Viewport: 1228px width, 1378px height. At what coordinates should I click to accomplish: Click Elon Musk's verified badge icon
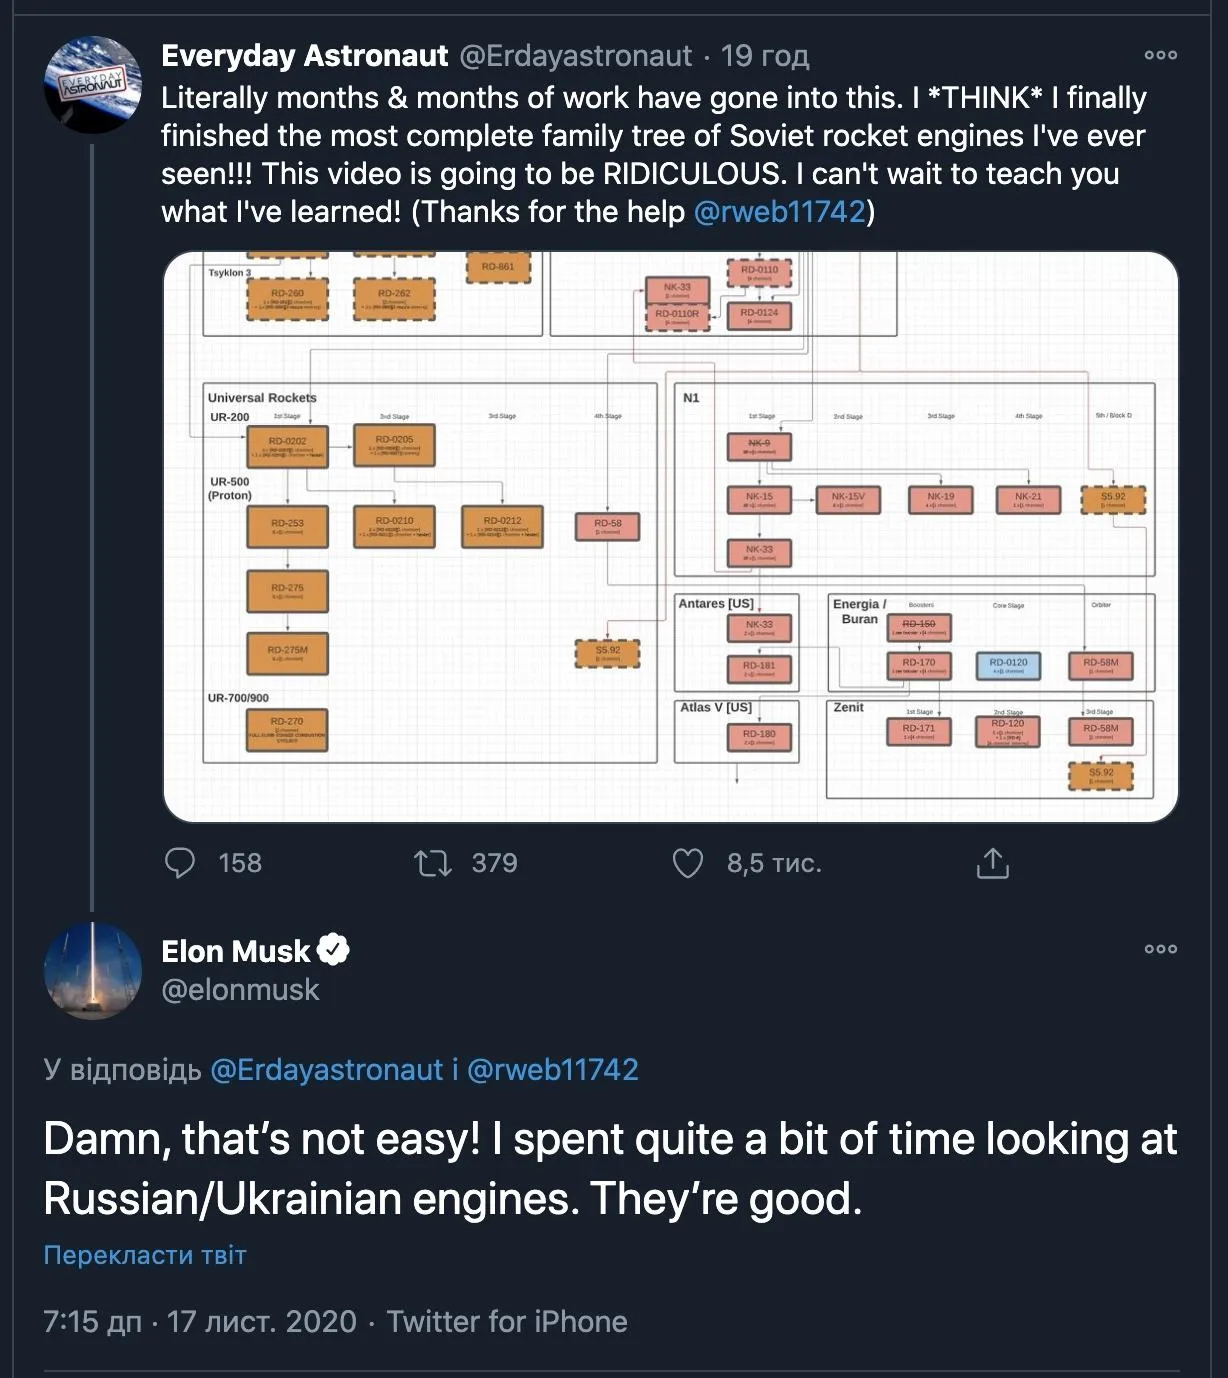pyautogui.click(x=333, y=951)
